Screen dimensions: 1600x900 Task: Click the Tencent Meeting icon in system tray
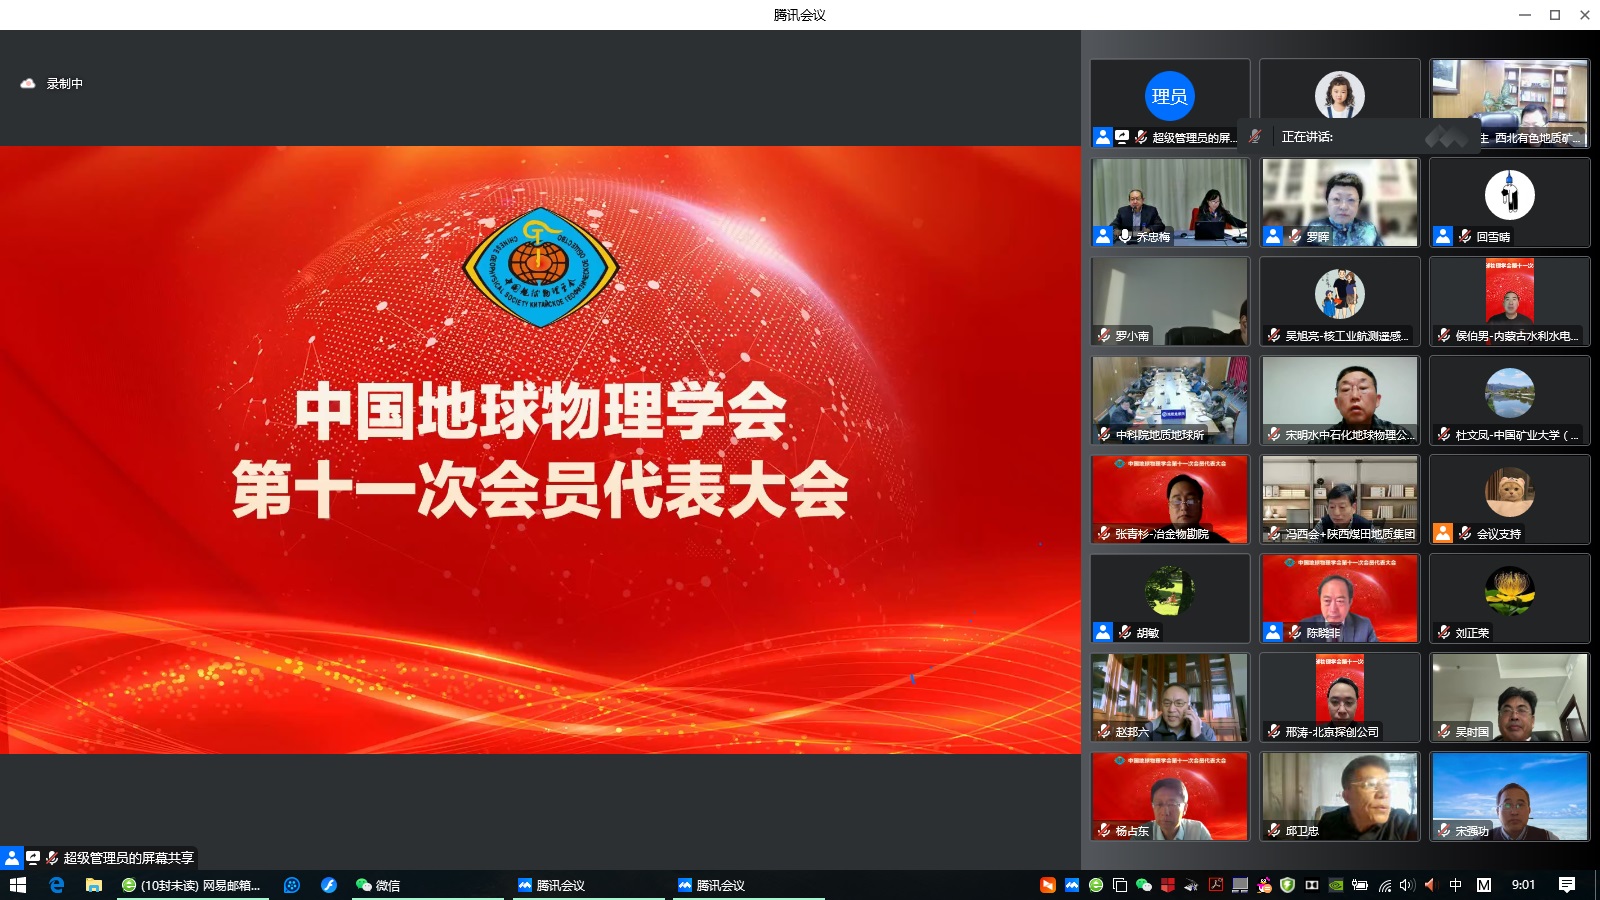point(1072,885)
